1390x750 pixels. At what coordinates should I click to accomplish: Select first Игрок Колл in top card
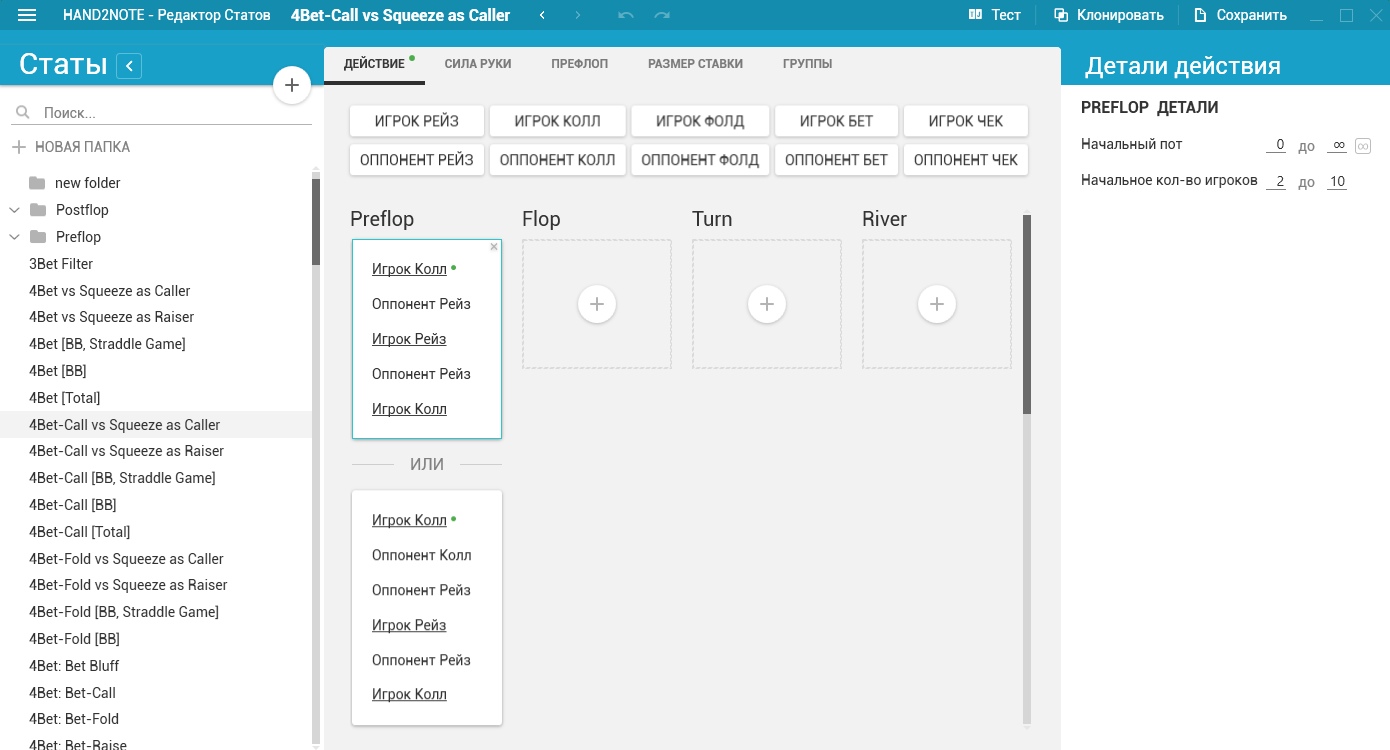tap(409, 269)
